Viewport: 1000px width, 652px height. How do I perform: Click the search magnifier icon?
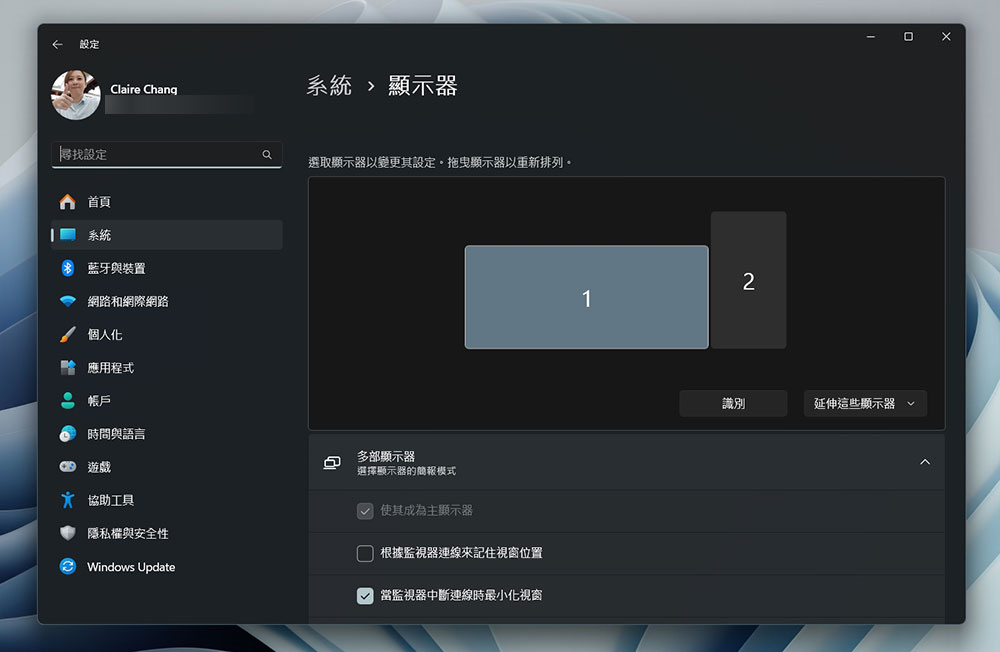[267, 154]
